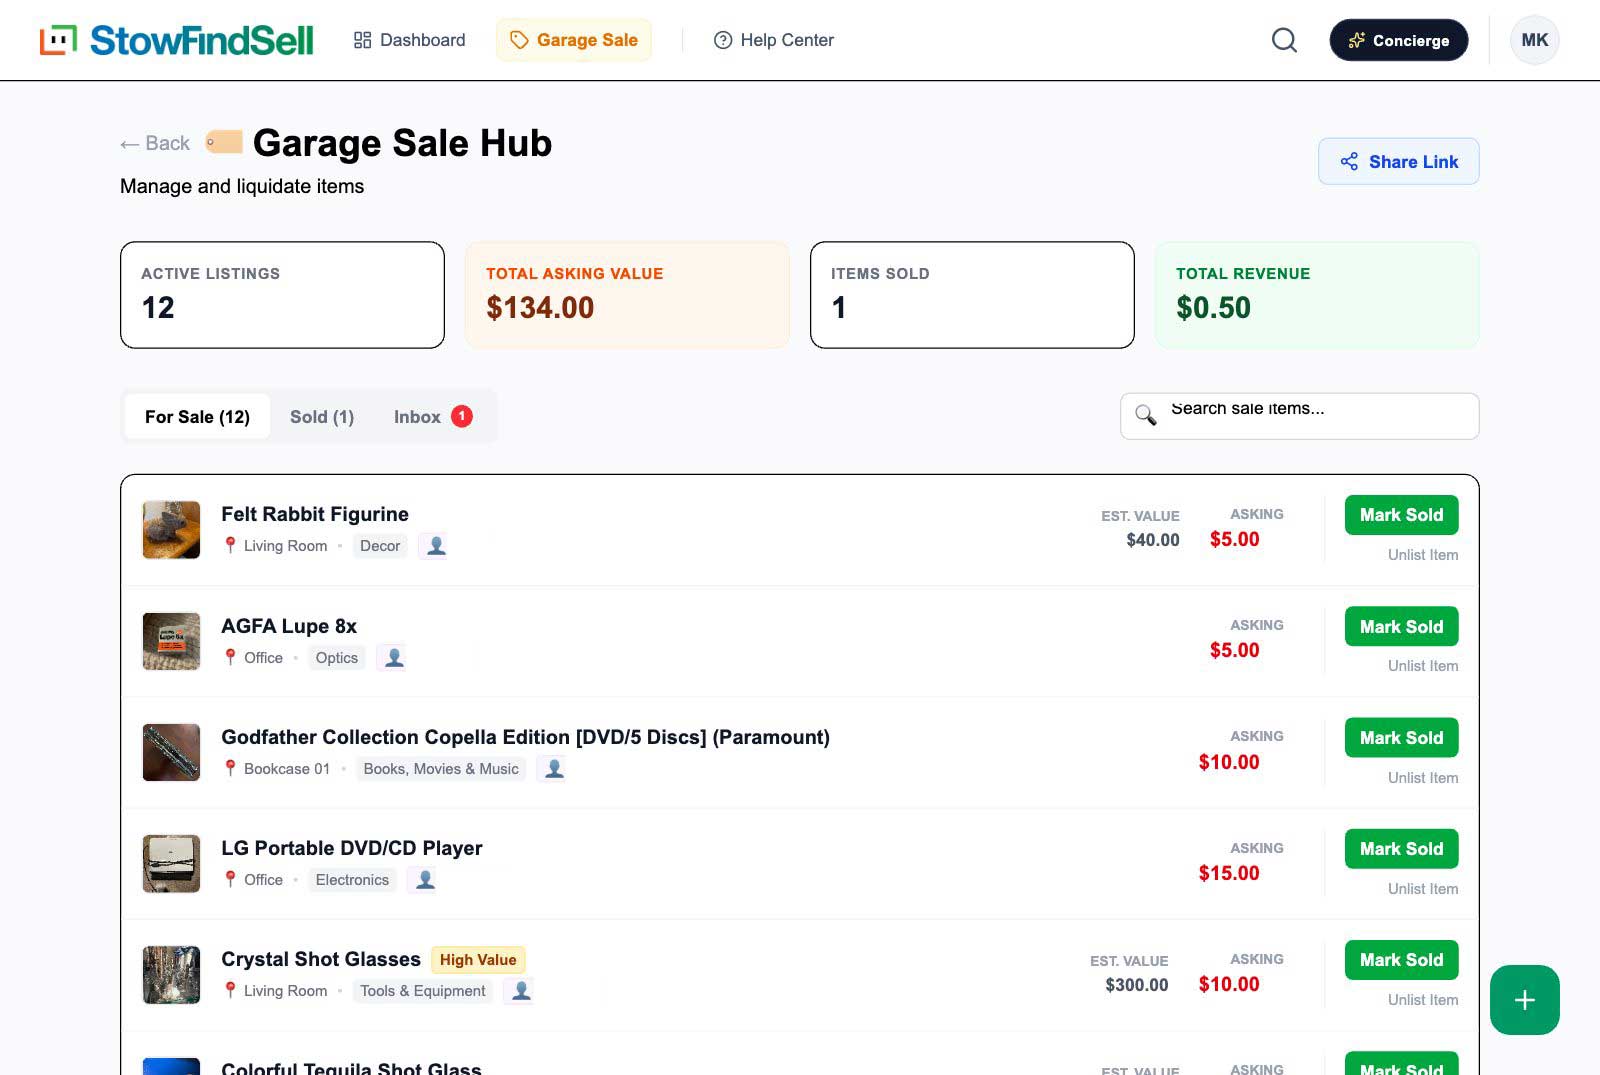Click the Active Listings card

click(282, 295)
